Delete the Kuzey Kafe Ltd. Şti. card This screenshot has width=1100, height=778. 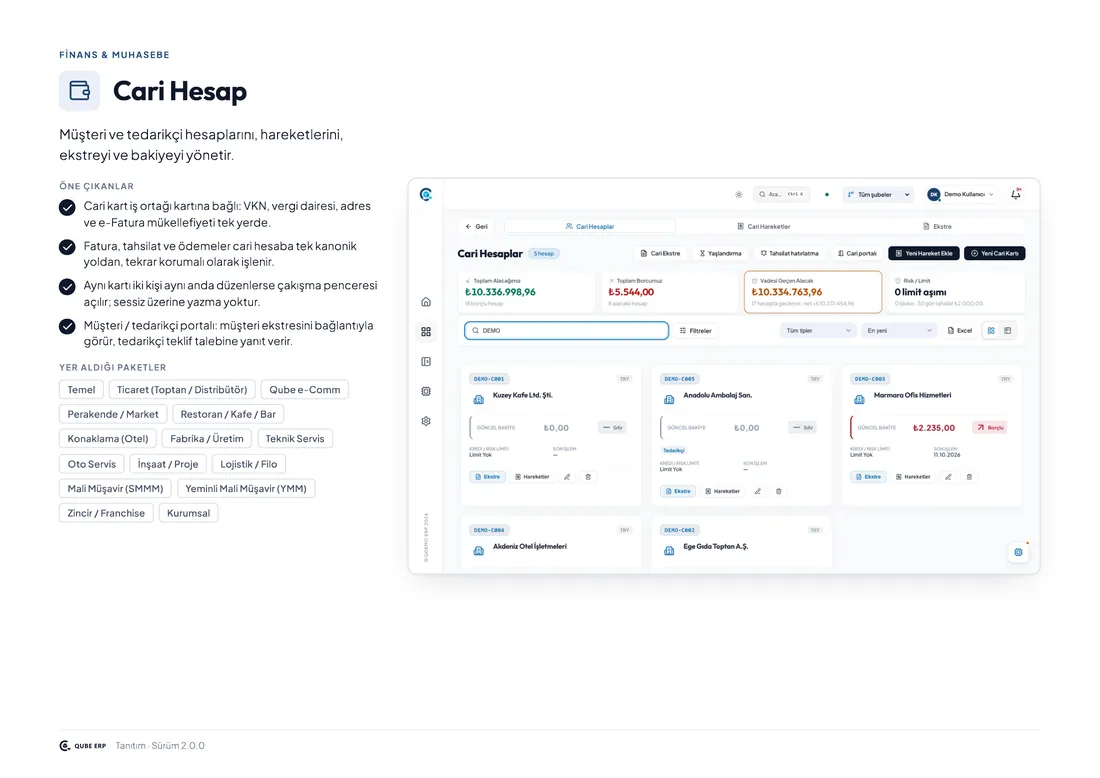click(x=588, y=477)
